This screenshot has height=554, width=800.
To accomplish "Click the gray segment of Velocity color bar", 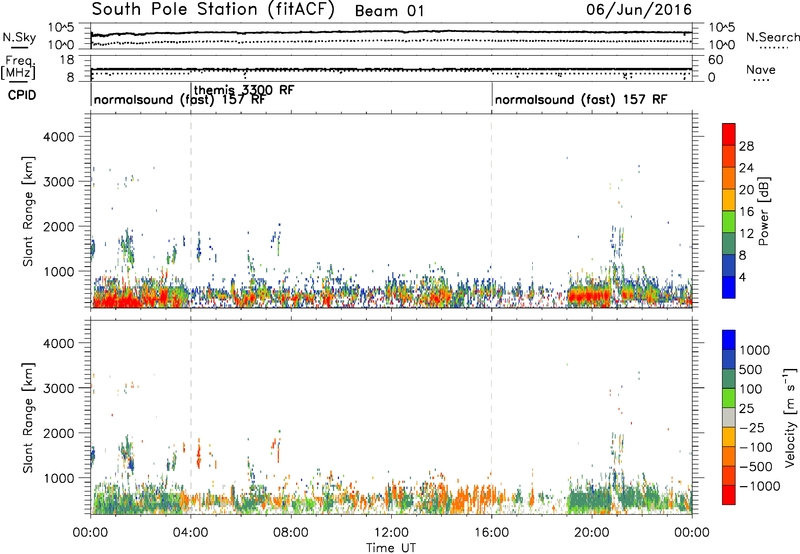I will click(729, 418).
